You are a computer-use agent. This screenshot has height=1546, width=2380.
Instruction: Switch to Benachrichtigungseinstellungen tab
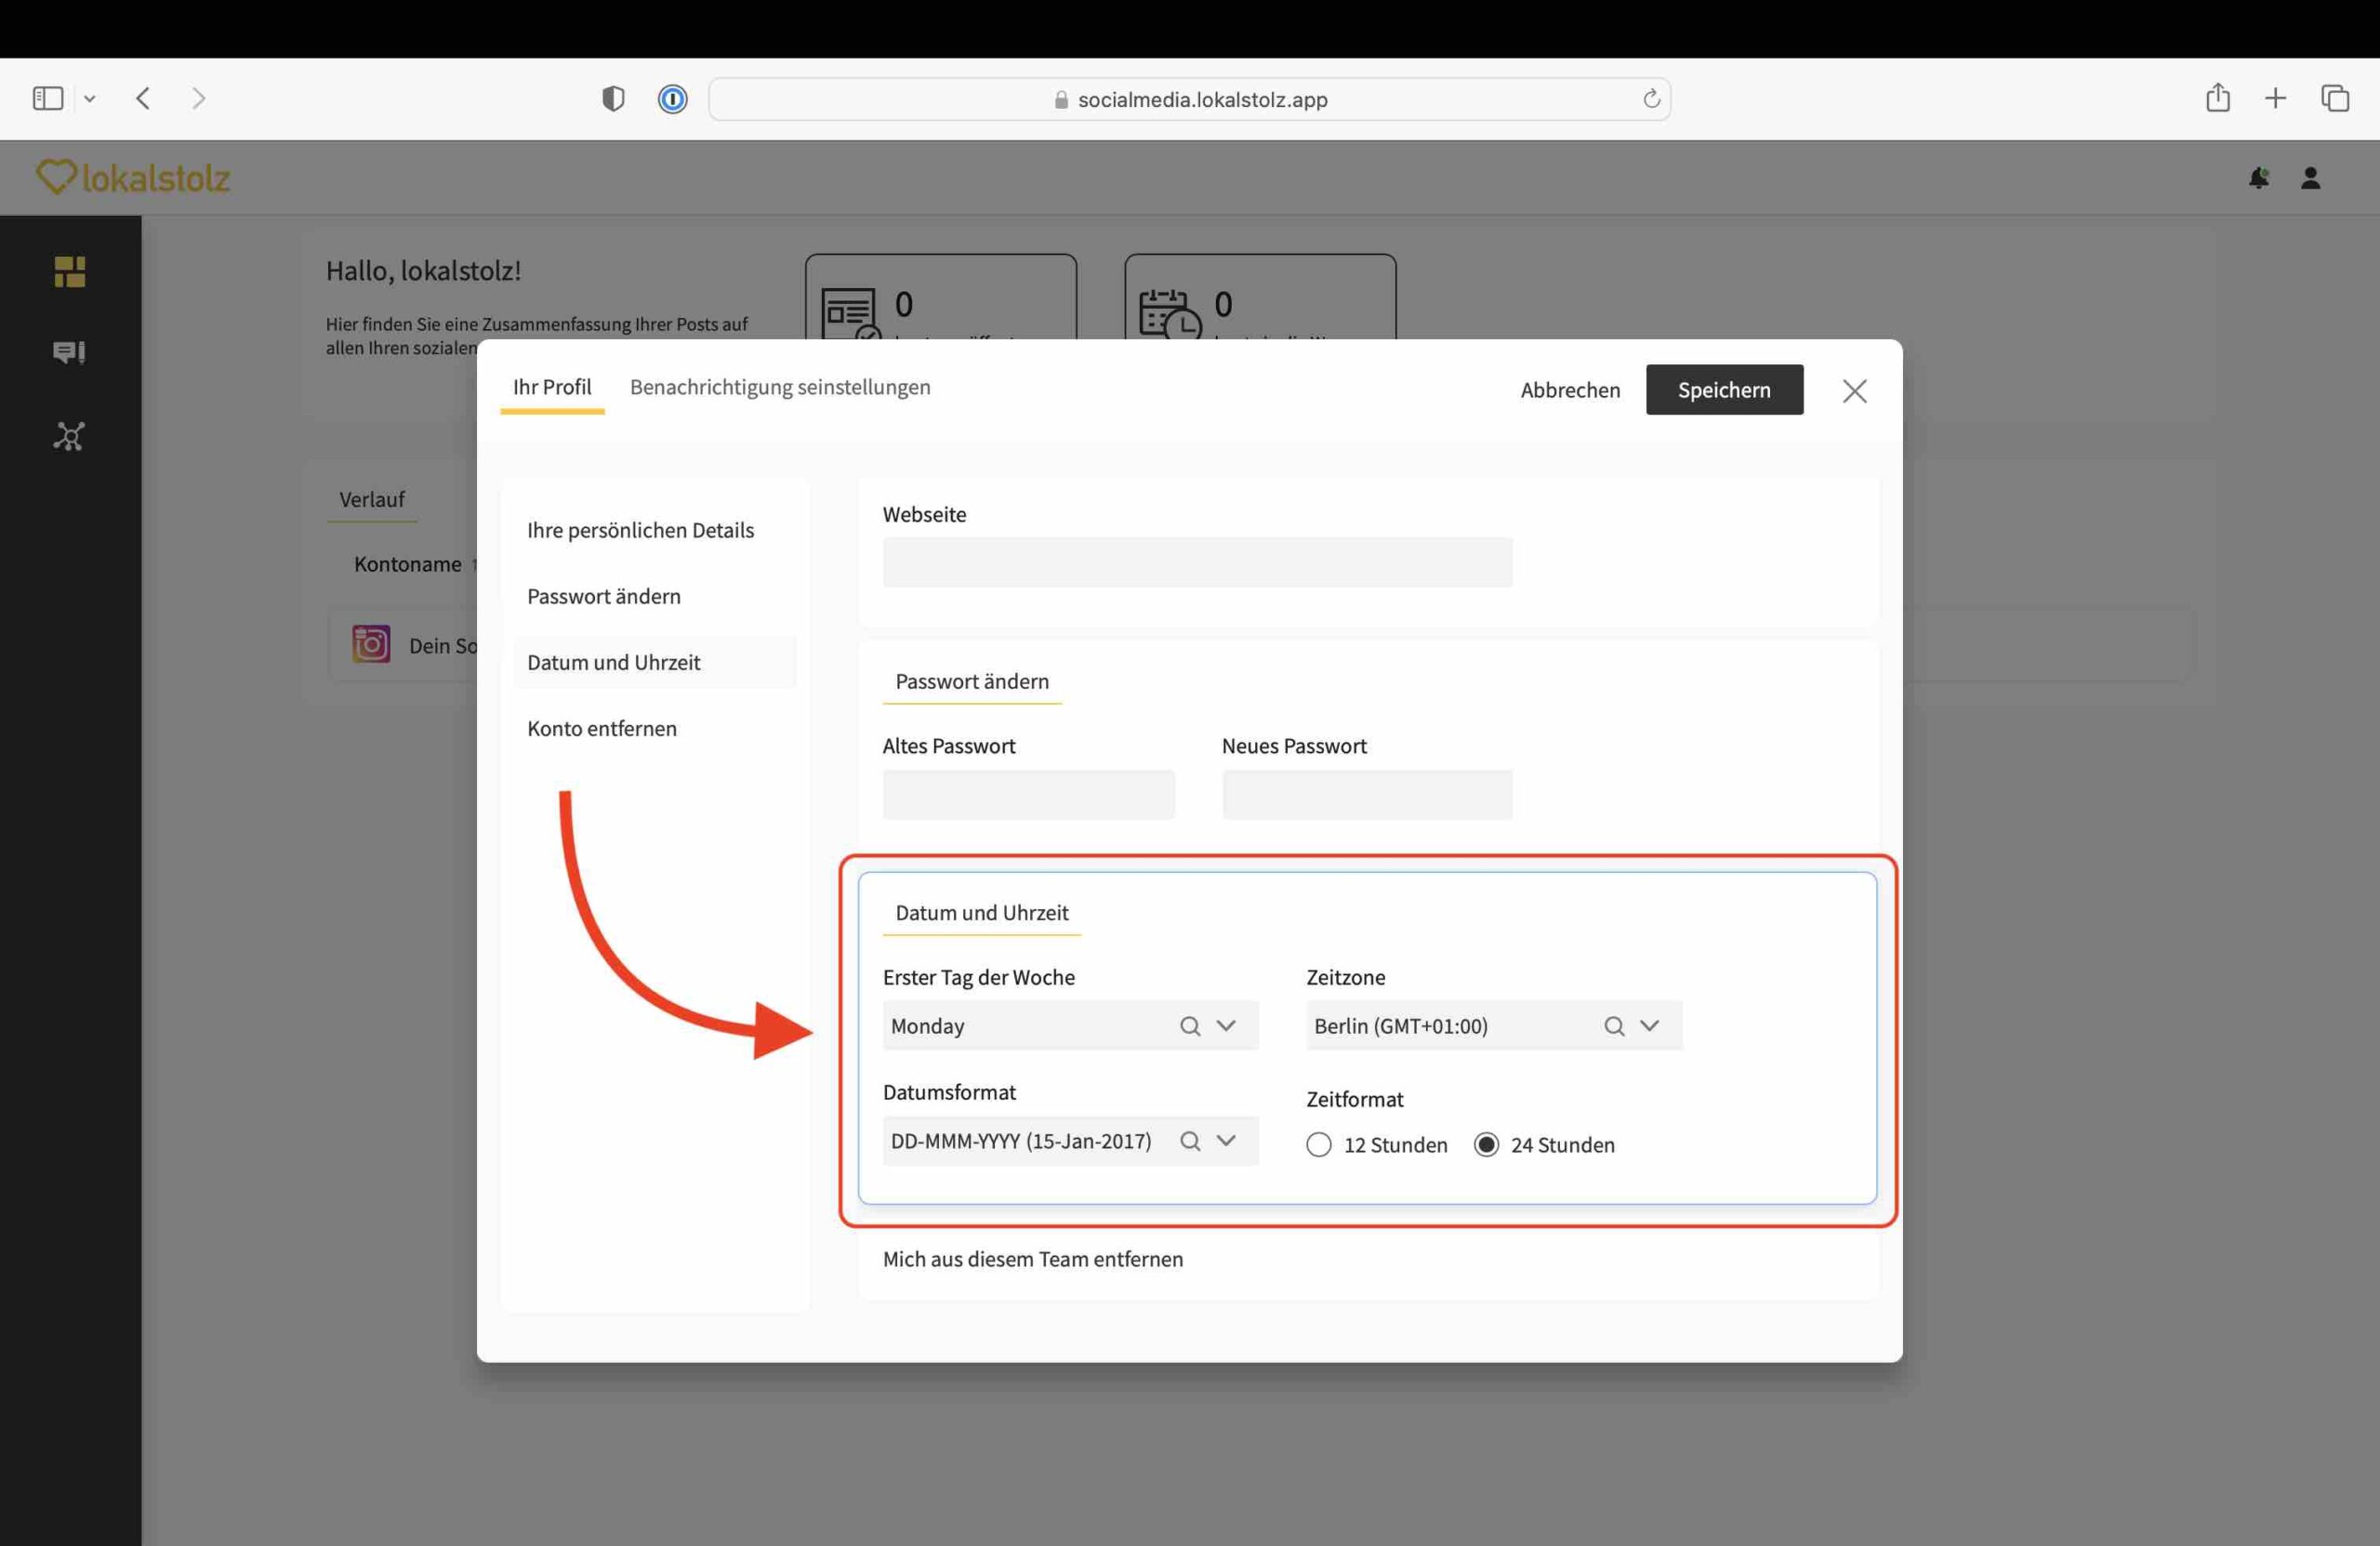(x=780, y=387)
